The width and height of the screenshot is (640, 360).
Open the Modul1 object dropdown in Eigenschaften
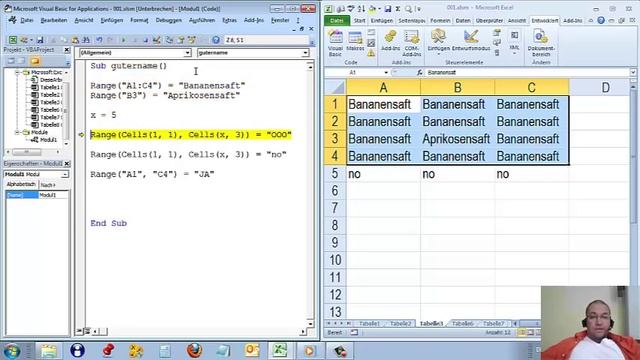(x=64, y=174)
